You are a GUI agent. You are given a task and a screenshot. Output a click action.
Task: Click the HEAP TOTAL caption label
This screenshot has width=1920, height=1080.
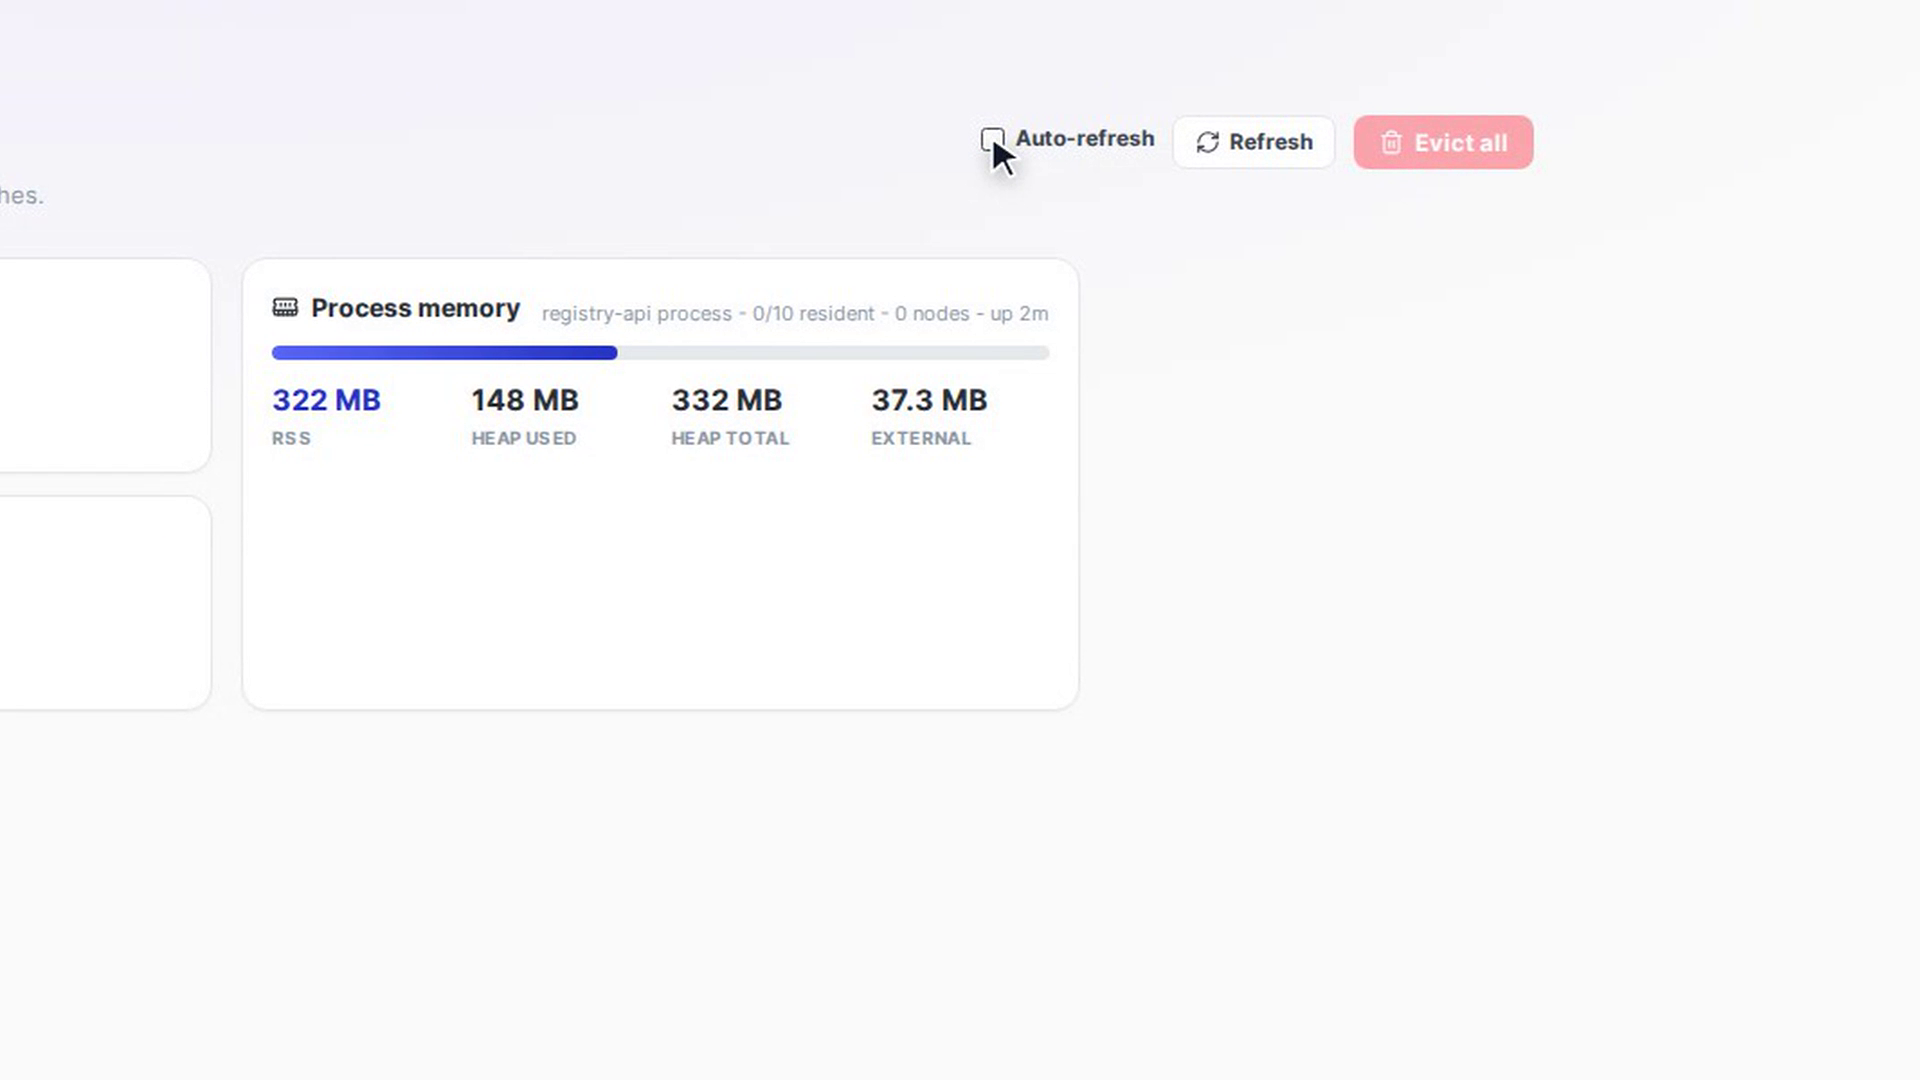pyautogui.click(x=730, y=439)
